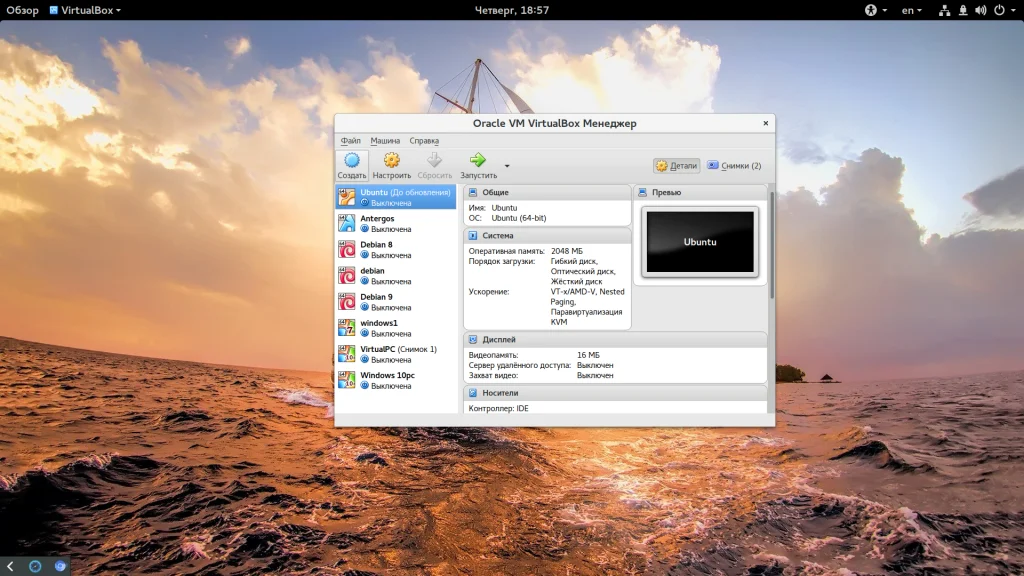Viewport: 1024px width, 576px height.
Task: Click the accessibility icon in top bar
Action: [870, 10]
